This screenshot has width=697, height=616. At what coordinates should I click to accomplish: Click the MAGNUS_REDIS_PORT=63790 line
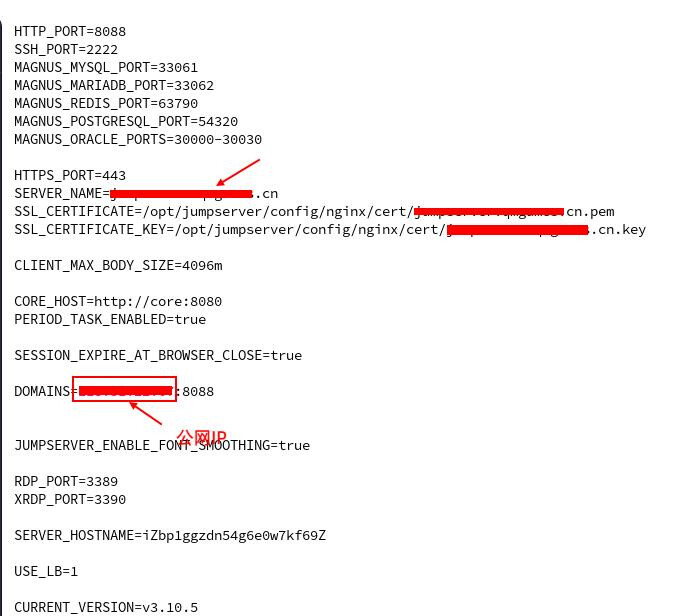pos(106,104)
